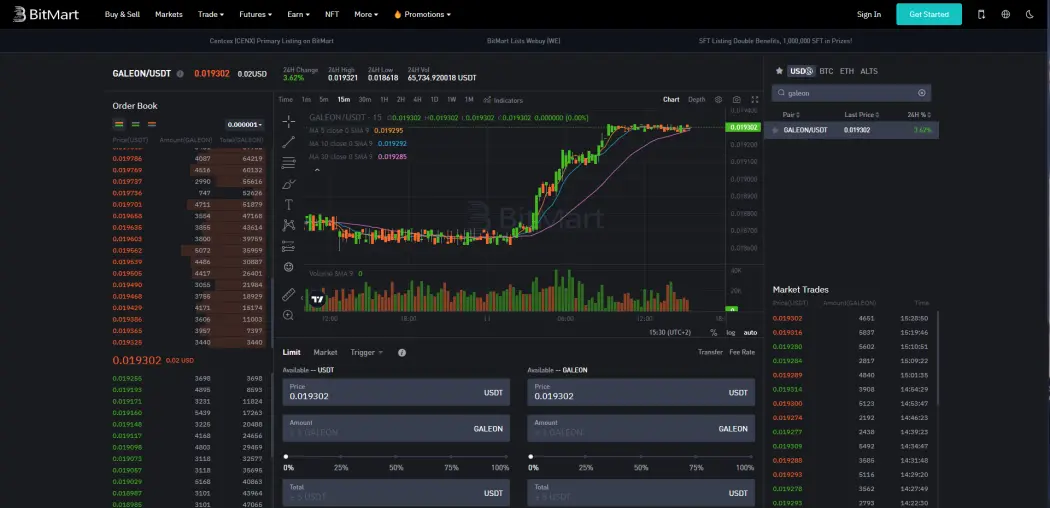Viewport: 1050px width, 508px height.
Task: Focus the buy Price USDT input field
Action: point(396,392)
